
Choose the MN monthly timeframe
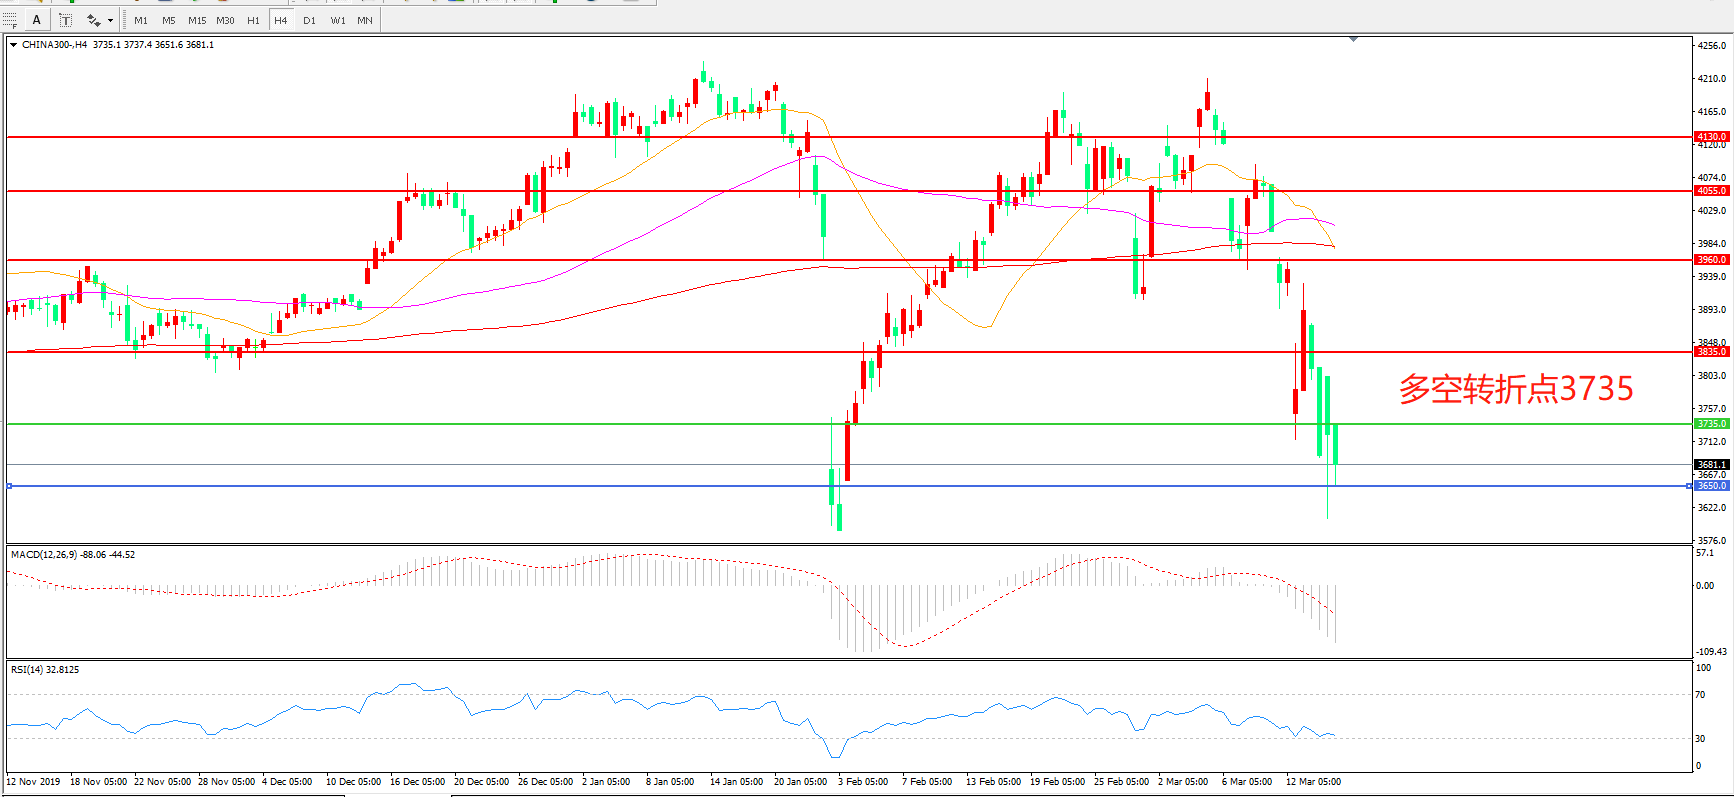tap(365, 20)
